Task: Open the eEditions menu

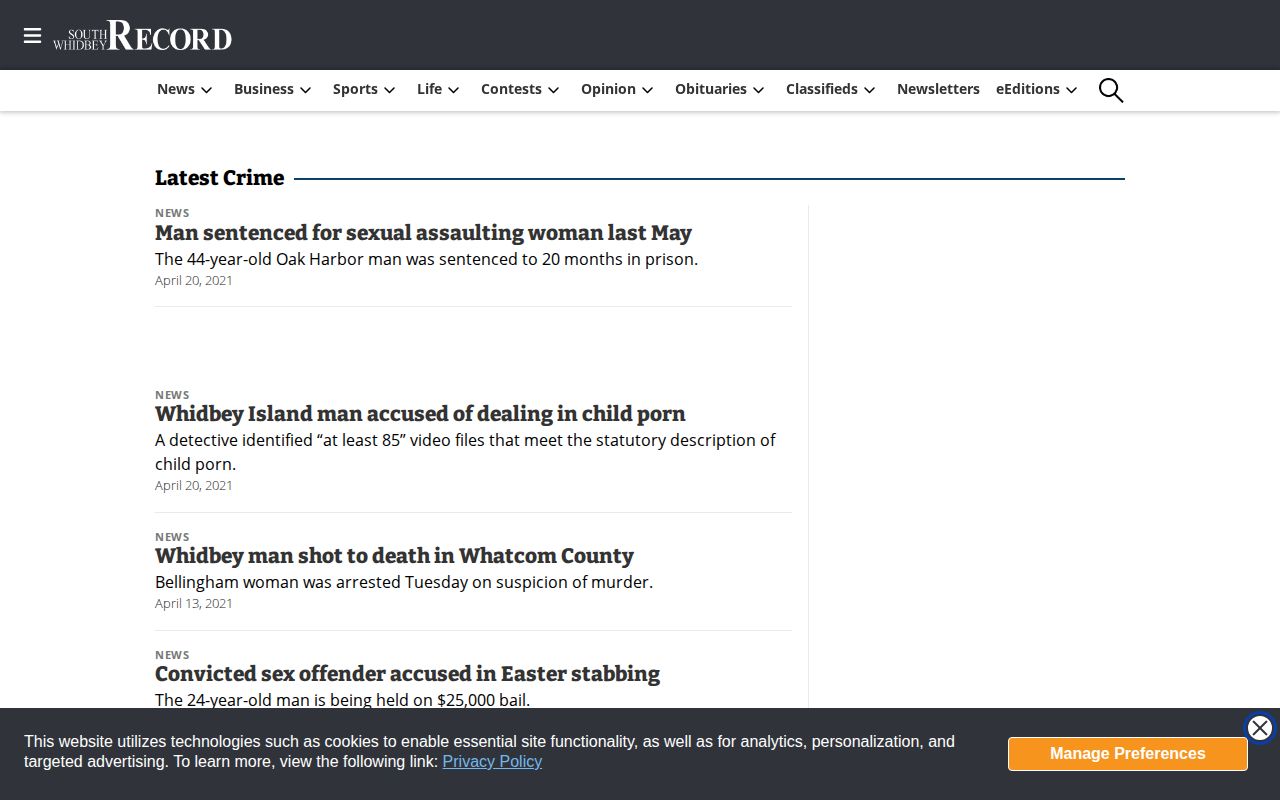Action: 1037,89
